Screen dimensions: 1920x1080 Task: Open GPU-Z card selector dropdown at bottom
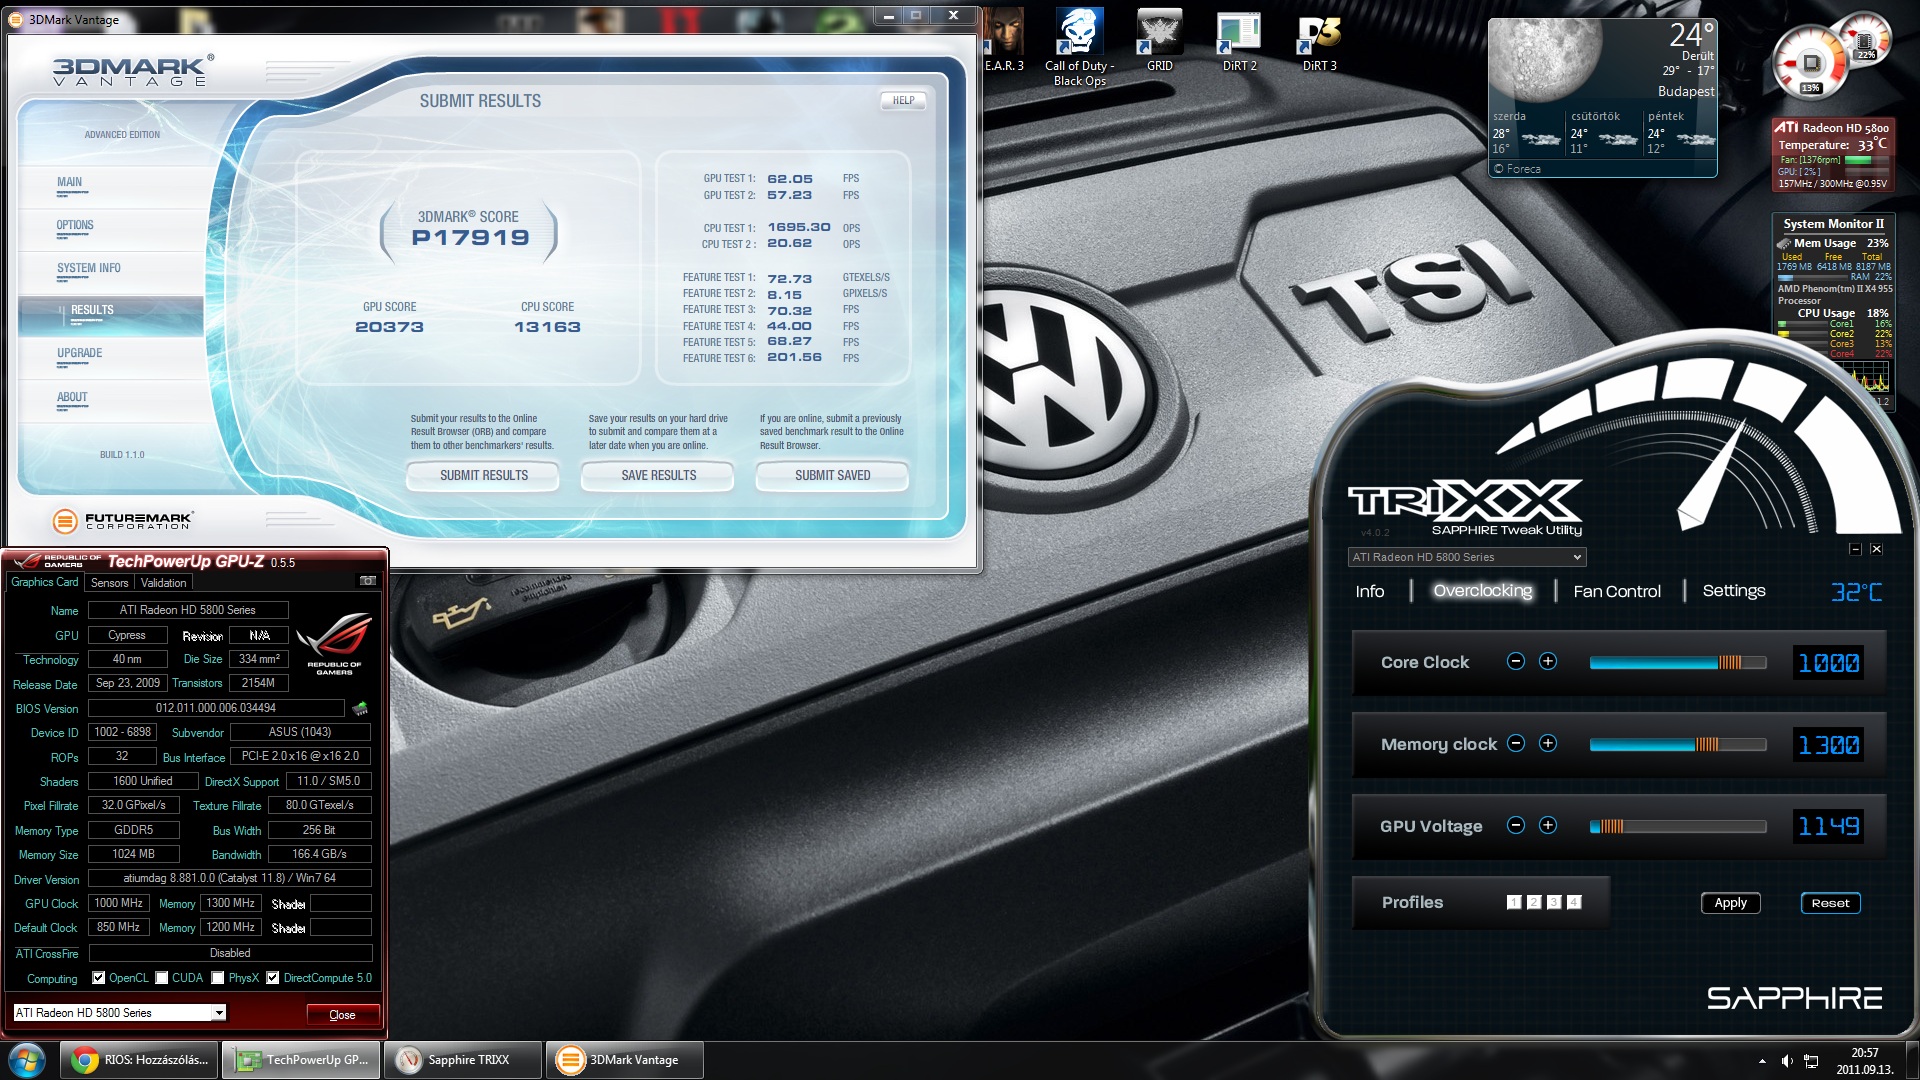tap(119, 1013)
